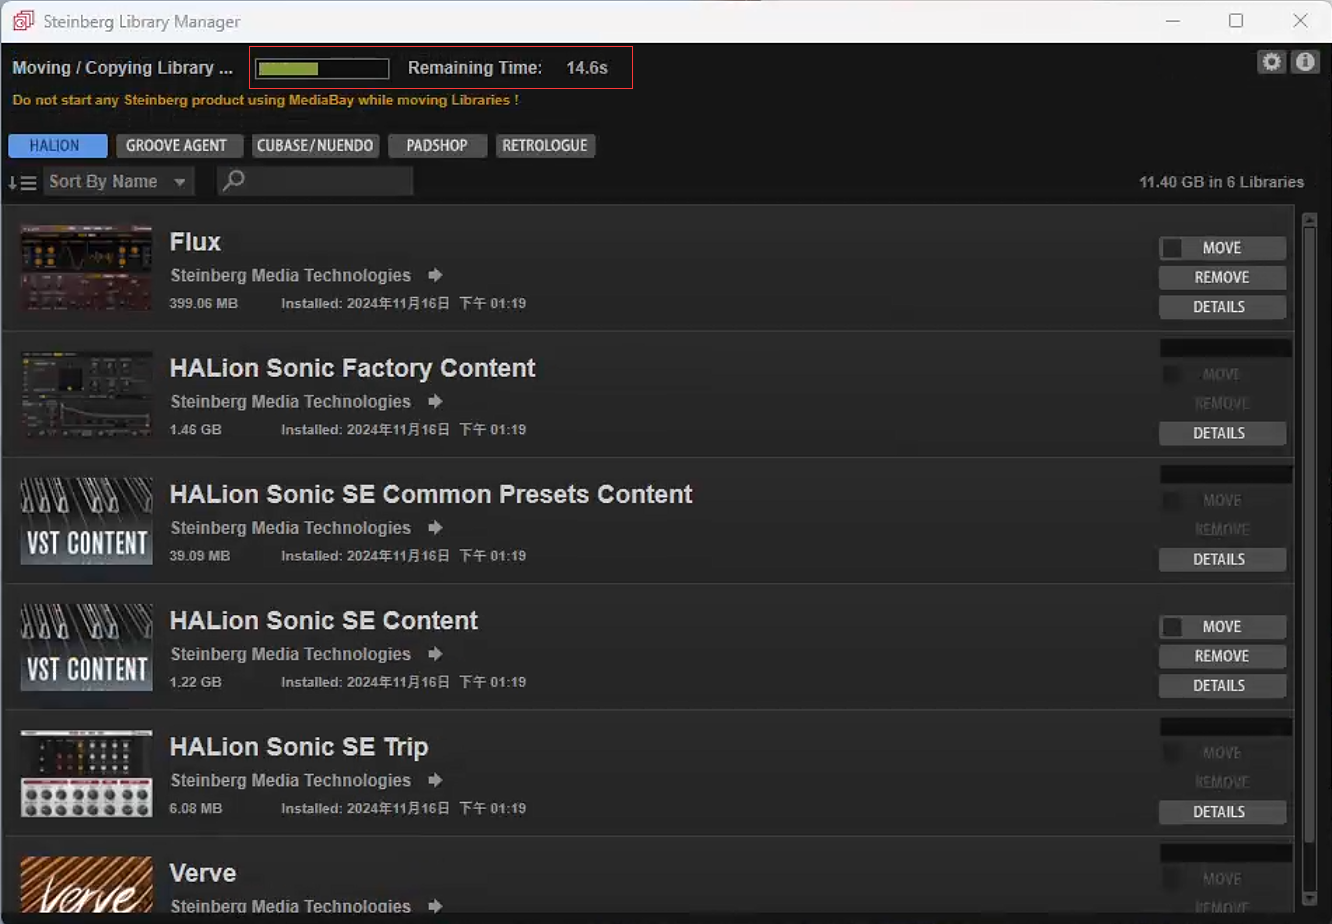Click the 1.46 GB size text

(x=196, y=429)
